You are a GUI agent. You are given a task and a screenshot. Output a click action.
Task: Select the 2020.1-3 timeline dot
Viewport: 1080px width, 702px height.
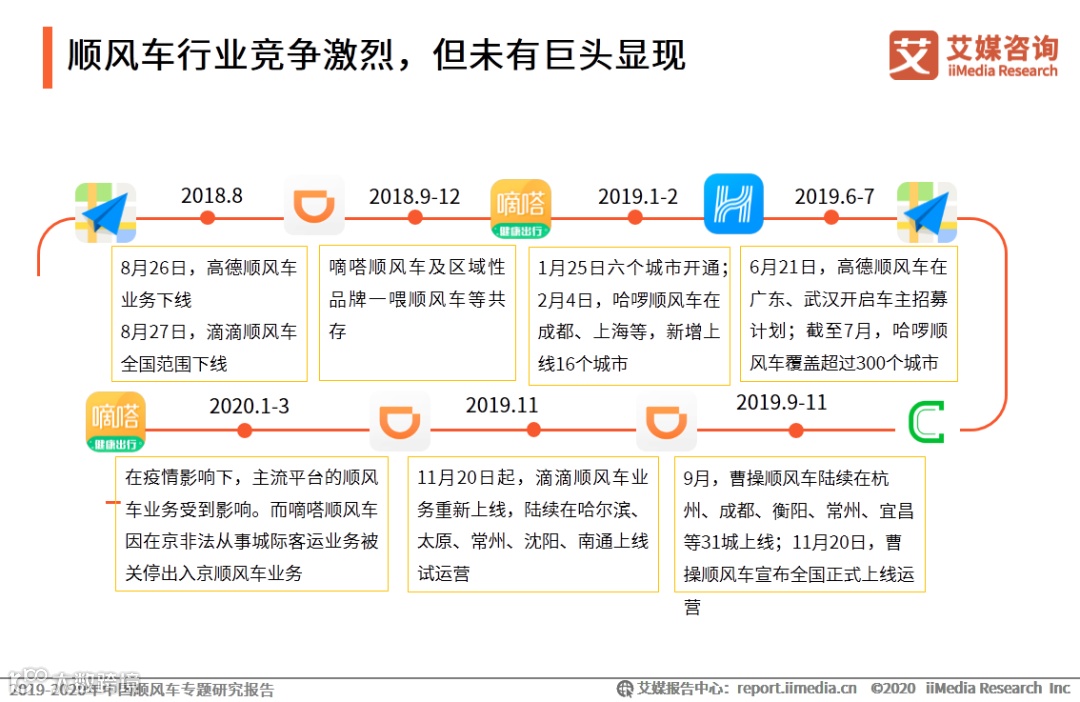coord(245,431)
